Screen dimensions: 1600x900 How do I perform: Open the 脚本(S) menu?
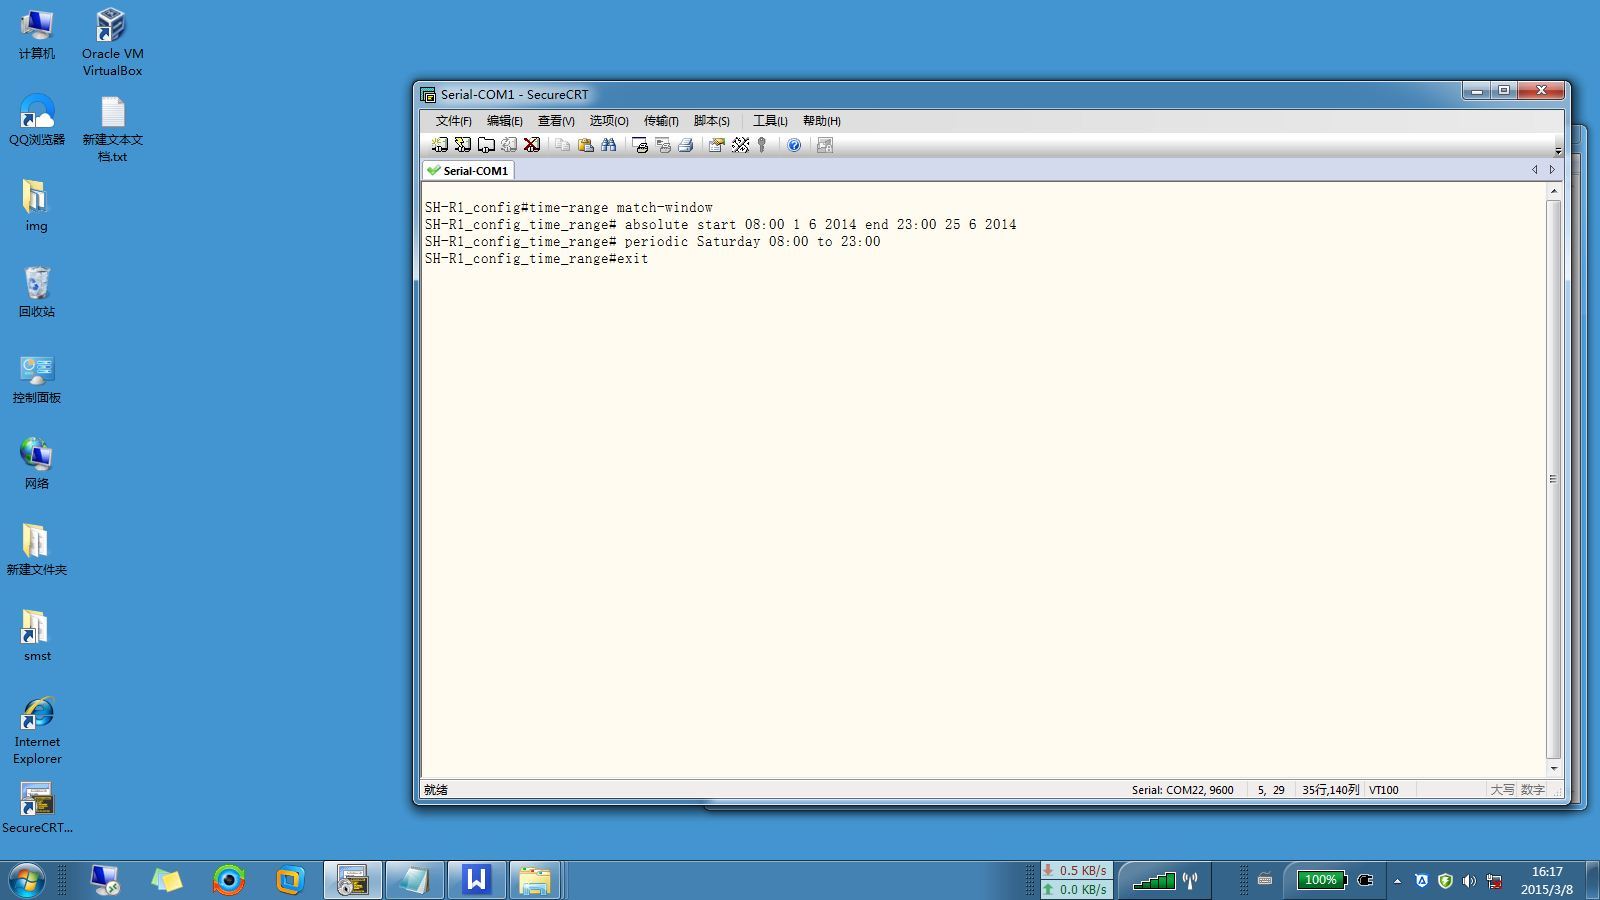coord(712,121)
